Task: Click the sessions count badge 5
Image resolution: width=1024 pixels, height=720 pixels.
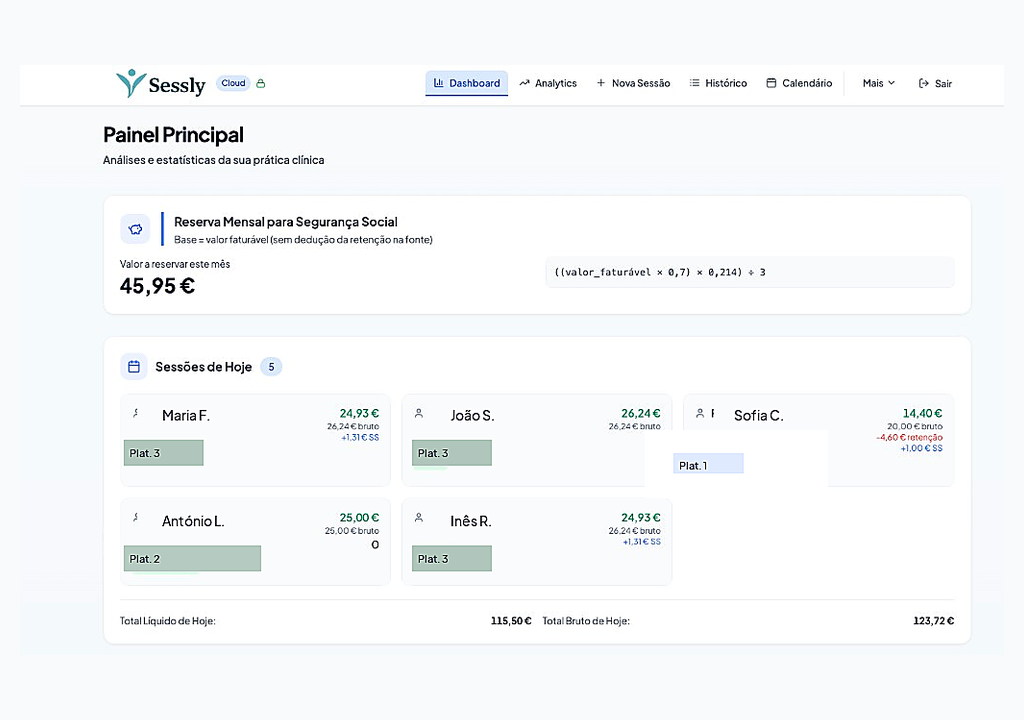Action: pyautogui.click(x=271, y=367)
